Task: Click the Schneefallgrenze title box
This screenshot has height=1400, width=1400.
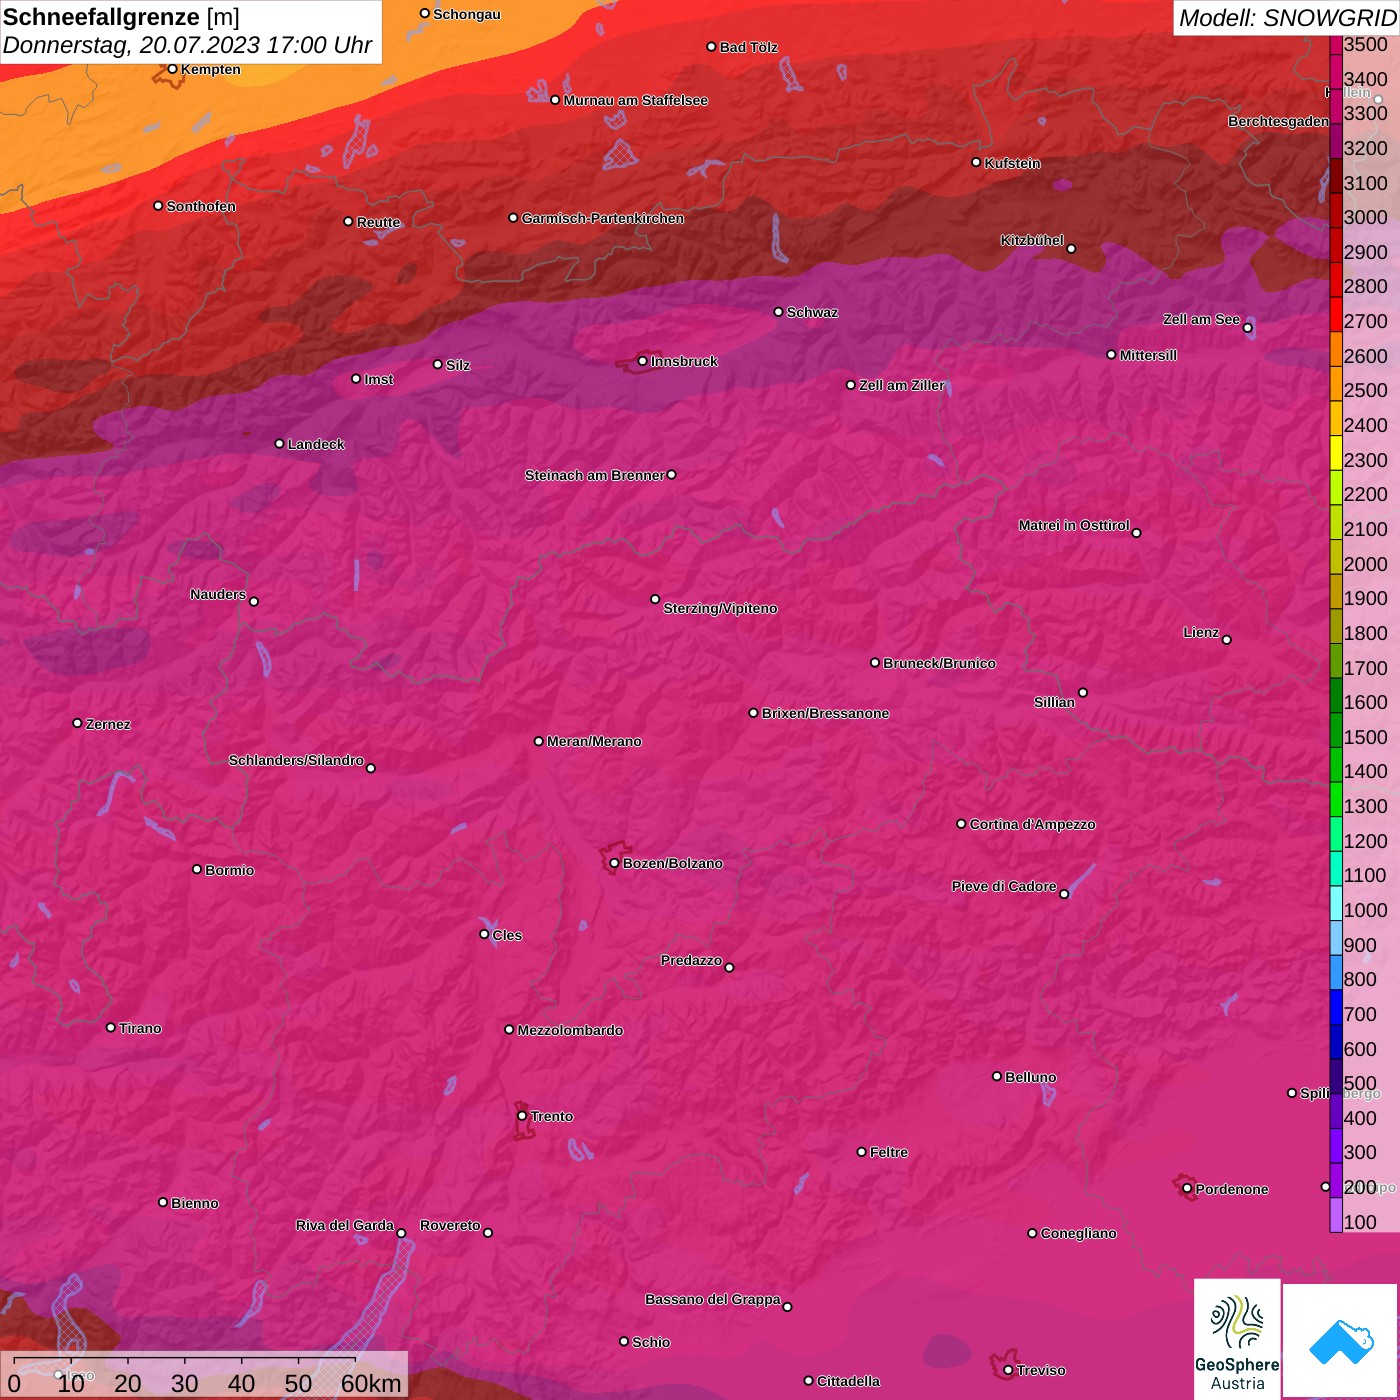Action: 190,31
